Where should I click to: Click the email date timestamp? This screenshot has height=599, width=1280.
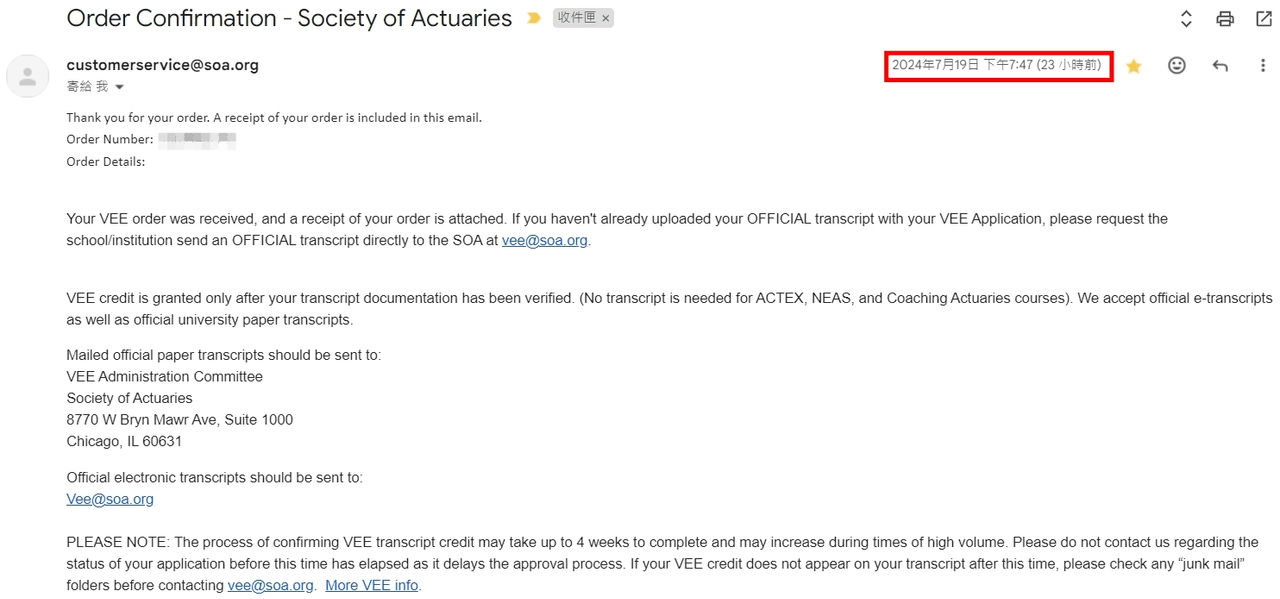tap(997, 65)
